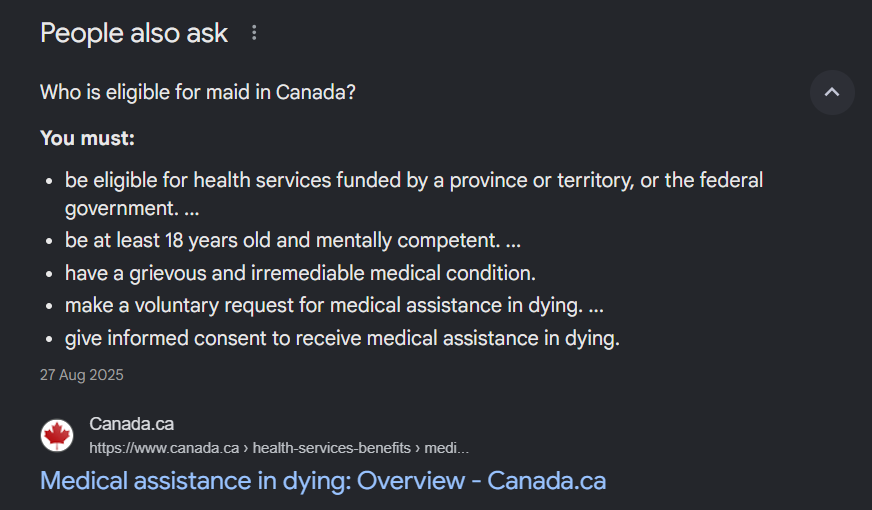Collapse the answer with the chevron button
This screenshot has width=872, height=510.
coord(832,93)
